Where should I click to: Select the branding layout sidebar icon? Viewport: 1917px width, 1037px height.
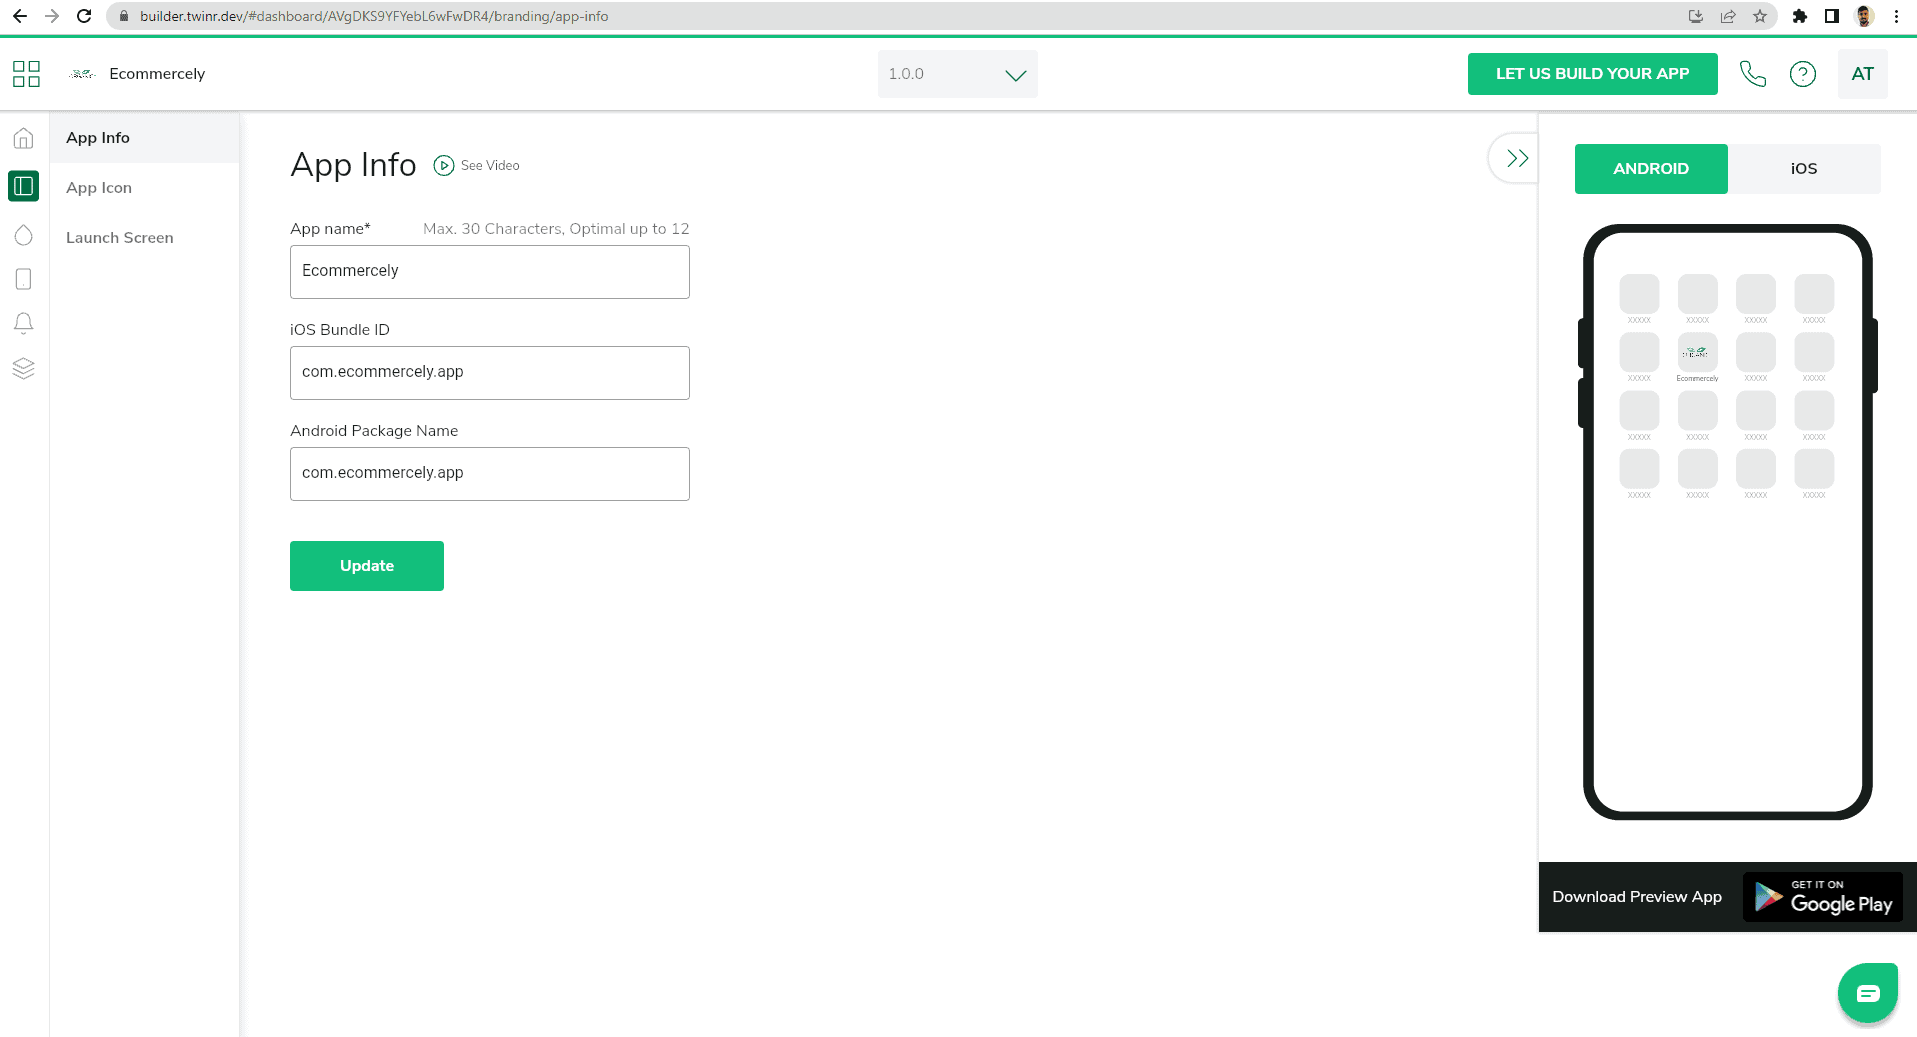click(24, 186)
